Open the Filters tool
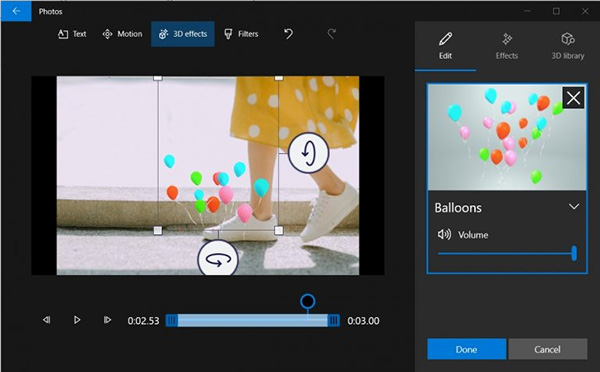This screenshot has height=372, width=600. [x=241, y=34]
